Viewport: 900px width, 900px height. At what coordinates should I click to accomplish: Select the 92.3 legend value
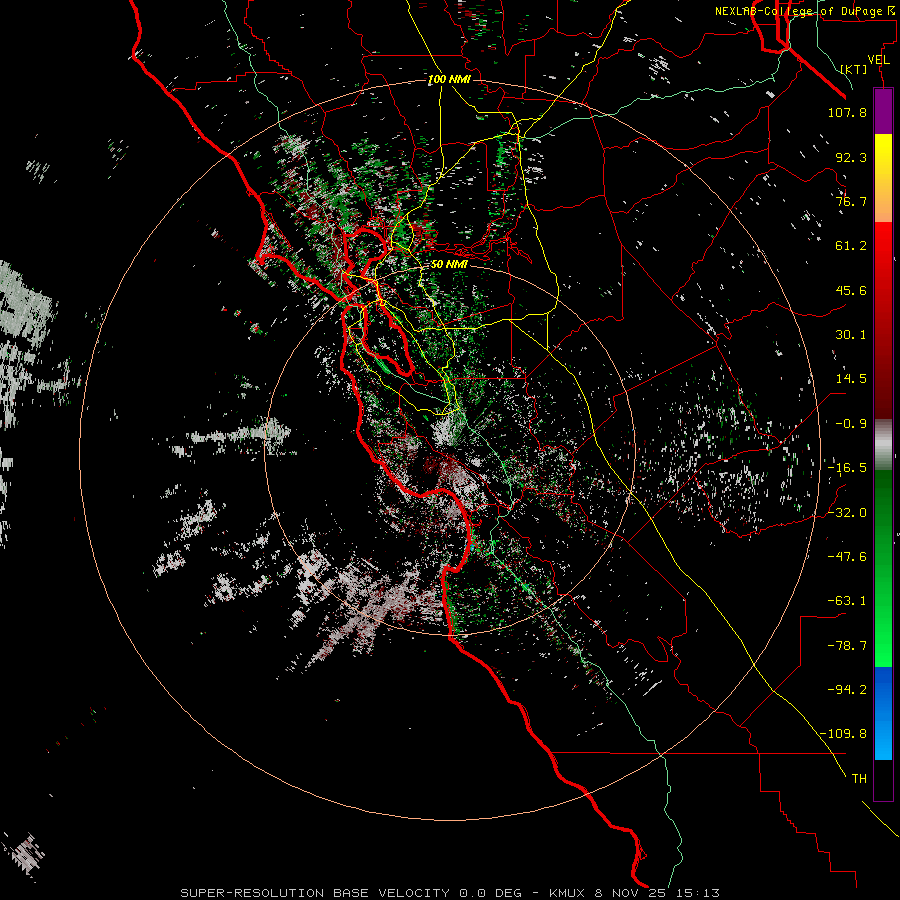(x=851, y=157)
